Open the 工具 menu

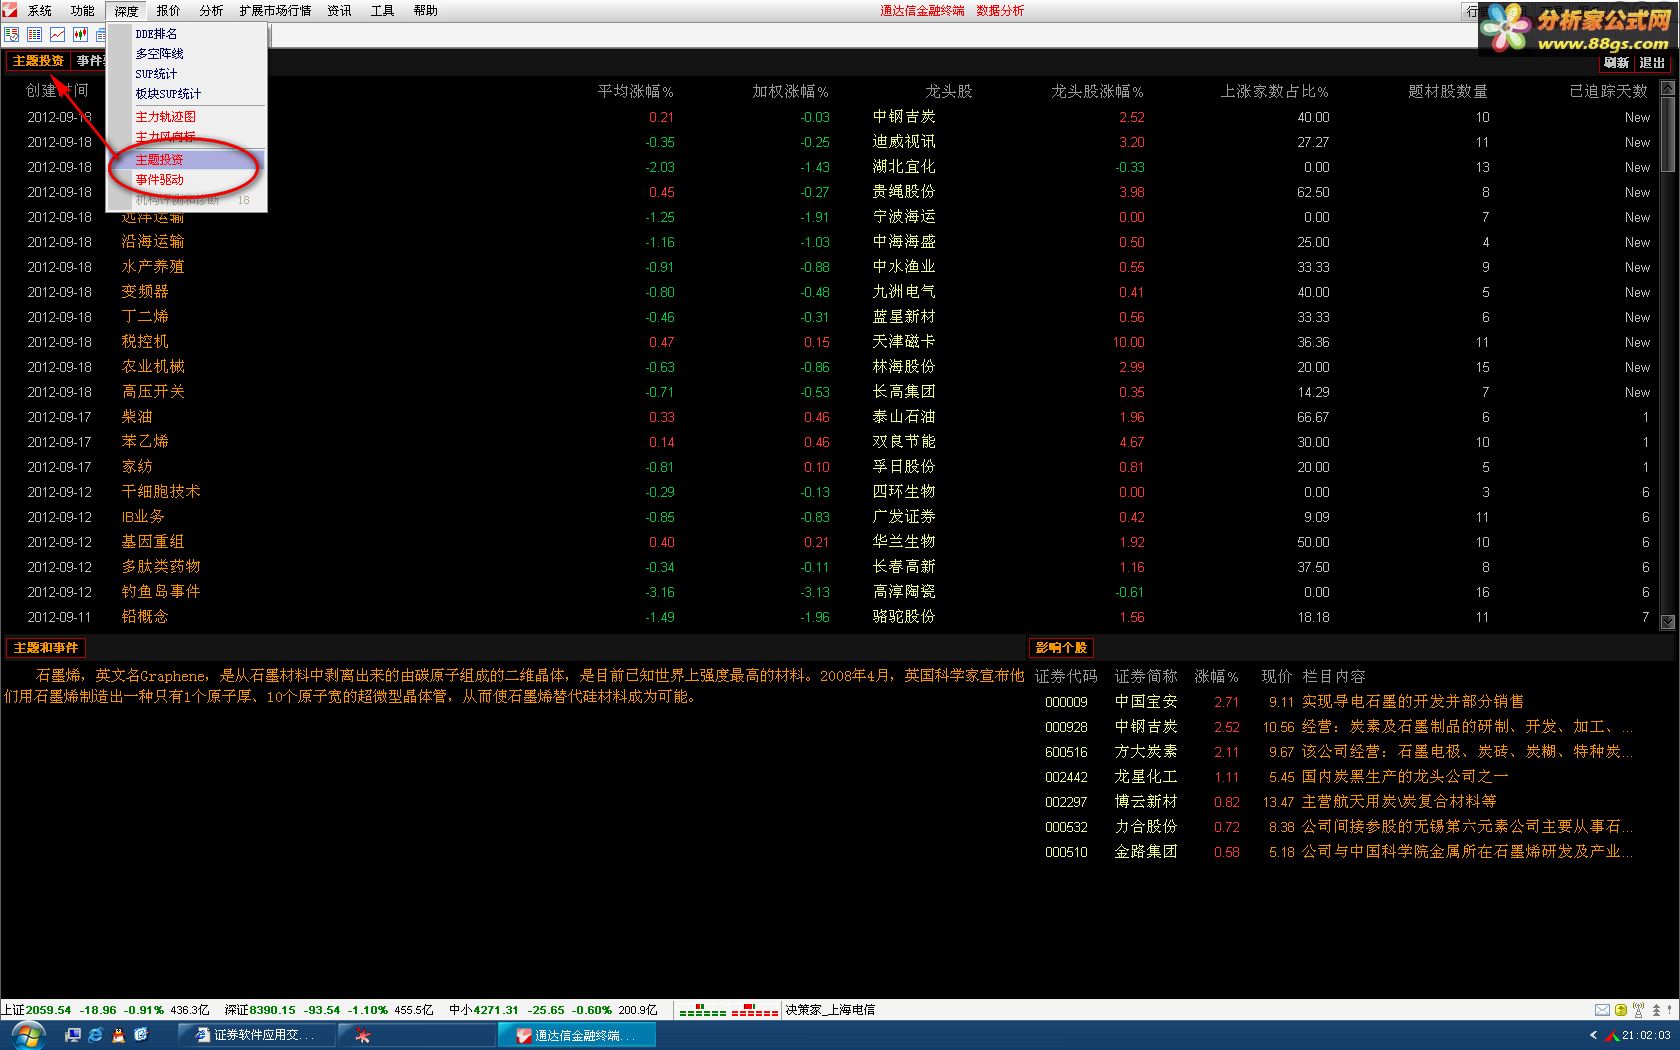click(382, 11)
